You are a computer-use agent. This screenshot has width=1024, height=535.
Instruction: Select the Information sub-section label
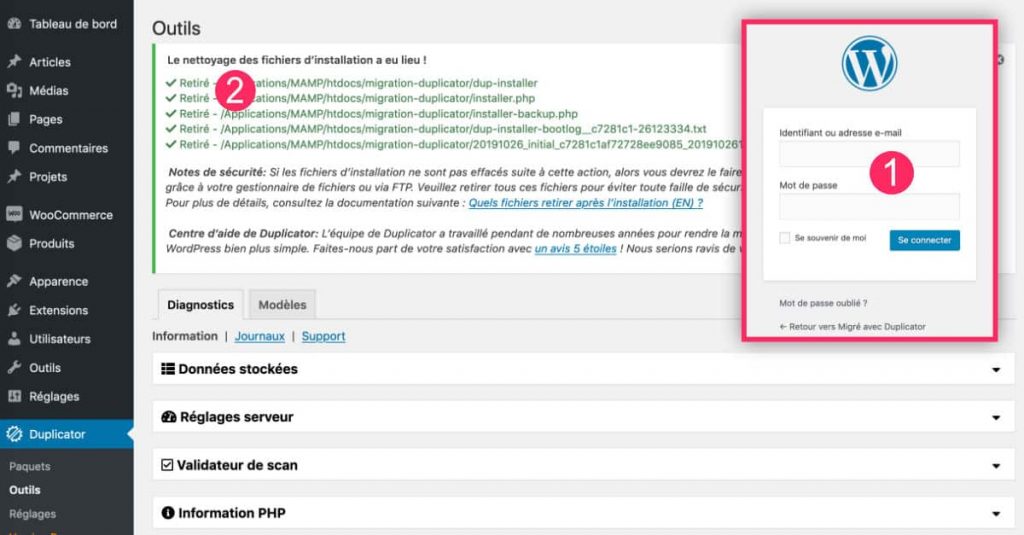click(x=185, y=336)
